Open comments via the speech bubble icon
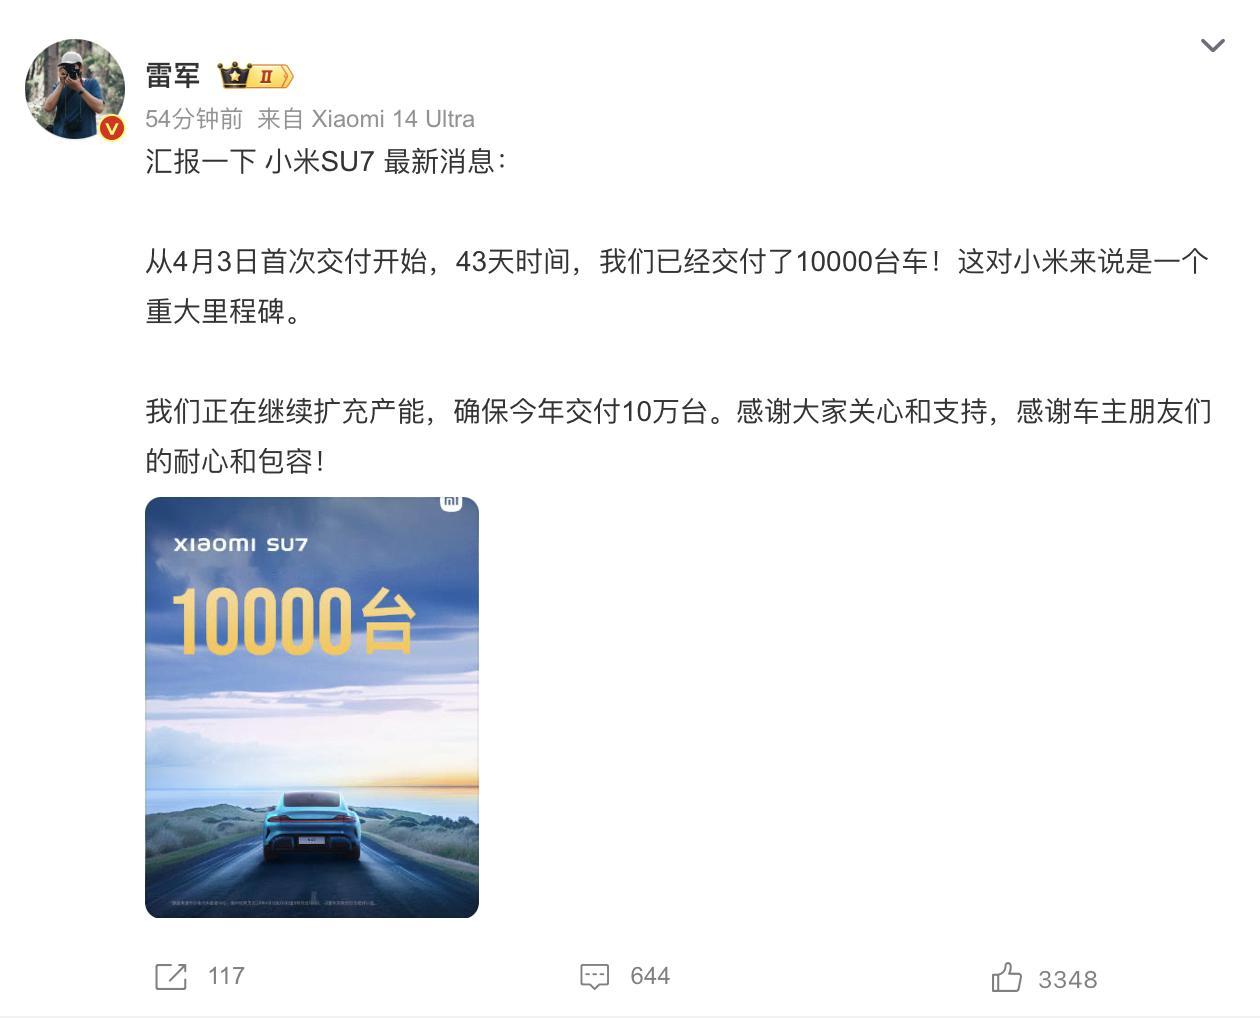This screenshot has height=1018, width=1260. click(x=594, y=976)
